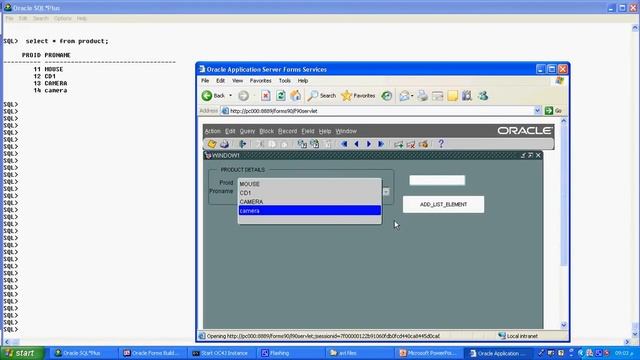Select MOUSE in the product list
This screenshot has height=360, width=640.
pyautogui.click(x=309, y=184)
